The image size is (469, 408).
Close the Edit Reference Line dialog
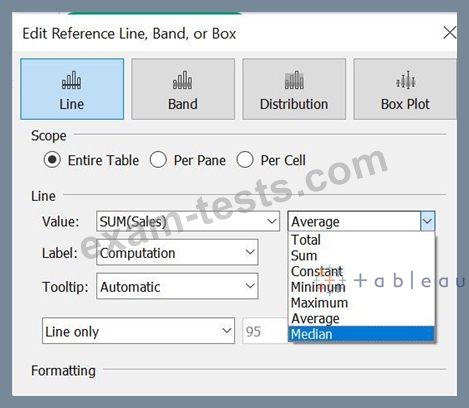pyautogui.click(x=450, y=33)
